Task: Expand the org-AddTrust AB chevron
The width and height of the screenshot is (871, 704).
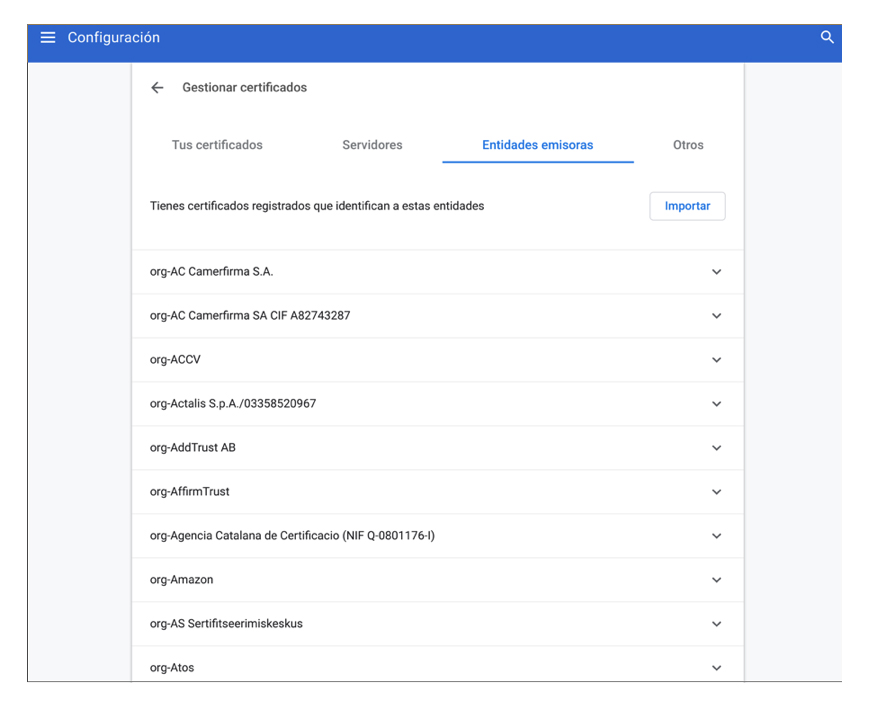Action: 717,448
